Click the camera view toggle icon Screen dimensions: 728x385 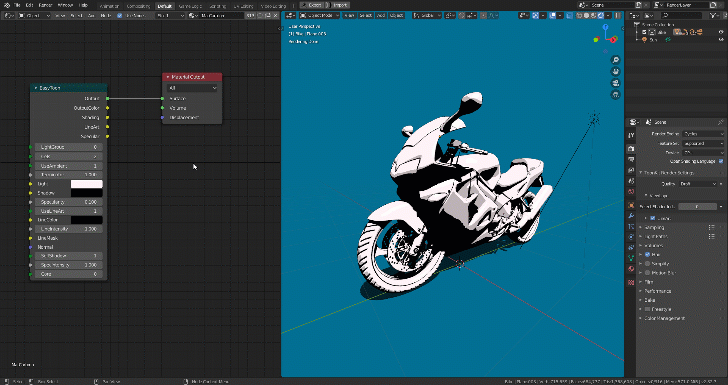(616, 83)
